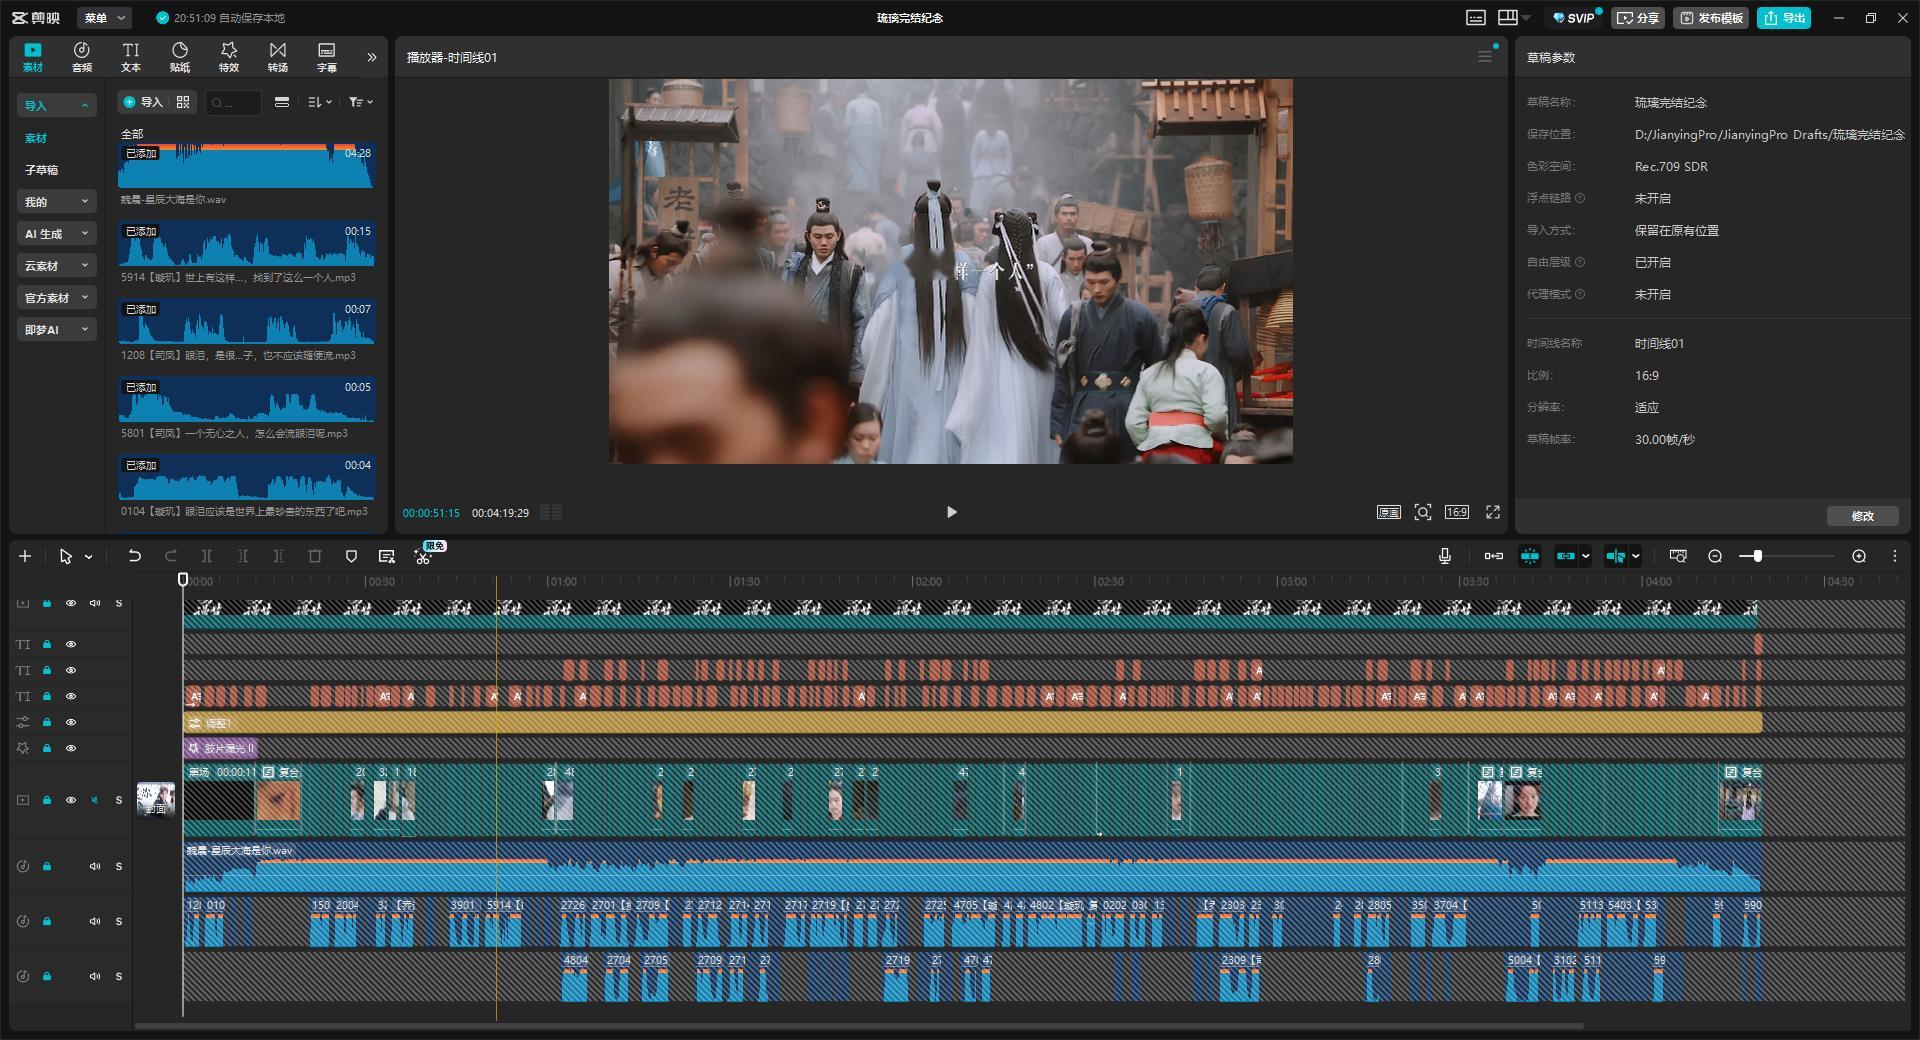
Task: Expand the AI生成 sidebar section
Action: tap(57, 234)
